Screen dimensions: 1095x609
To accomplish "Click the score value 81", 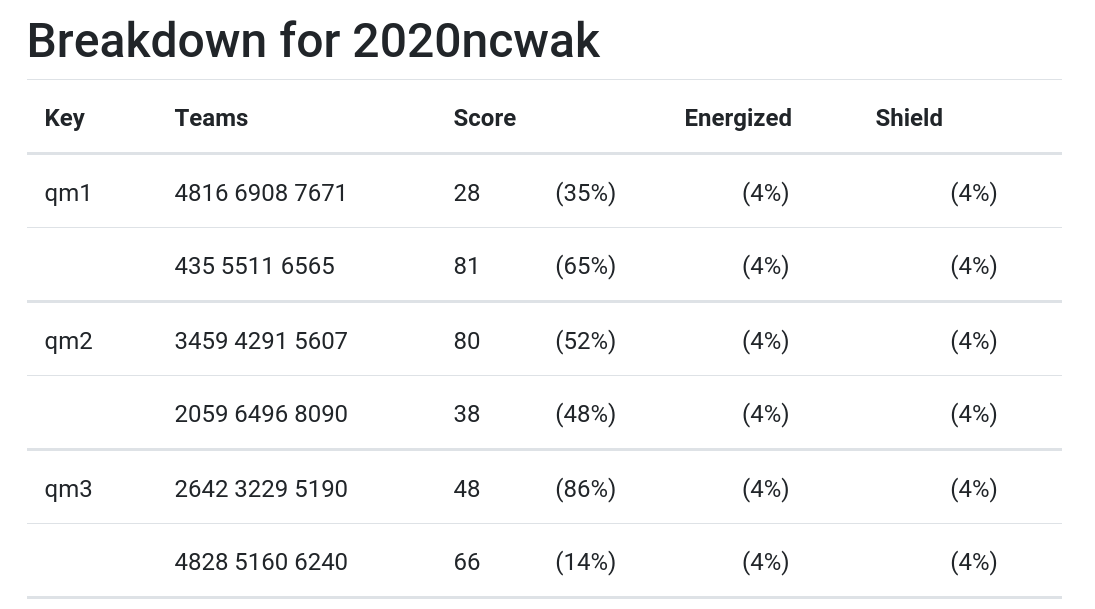I will [466, 266].
